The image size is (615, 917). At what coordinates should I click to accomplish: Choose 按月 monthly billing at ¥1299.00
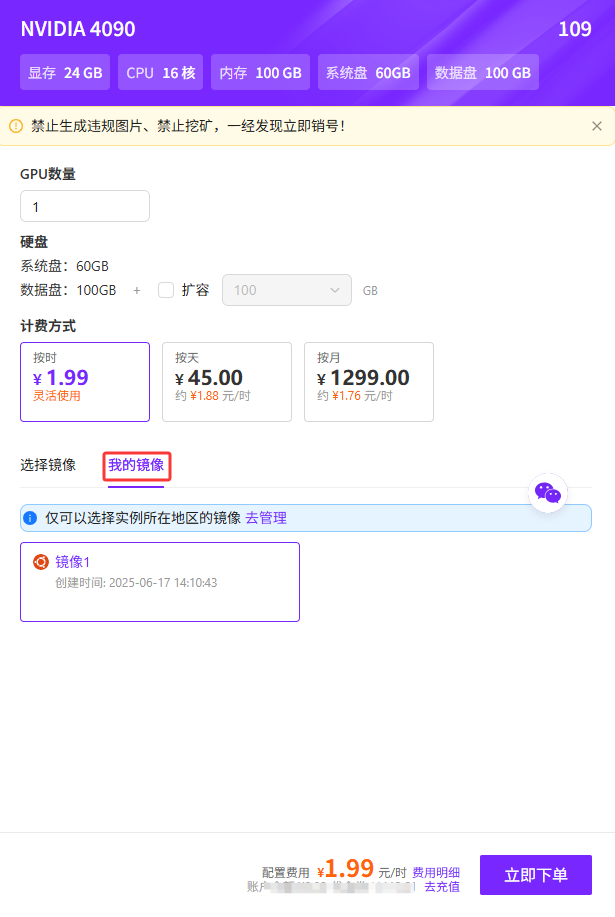tap(369, 381)
